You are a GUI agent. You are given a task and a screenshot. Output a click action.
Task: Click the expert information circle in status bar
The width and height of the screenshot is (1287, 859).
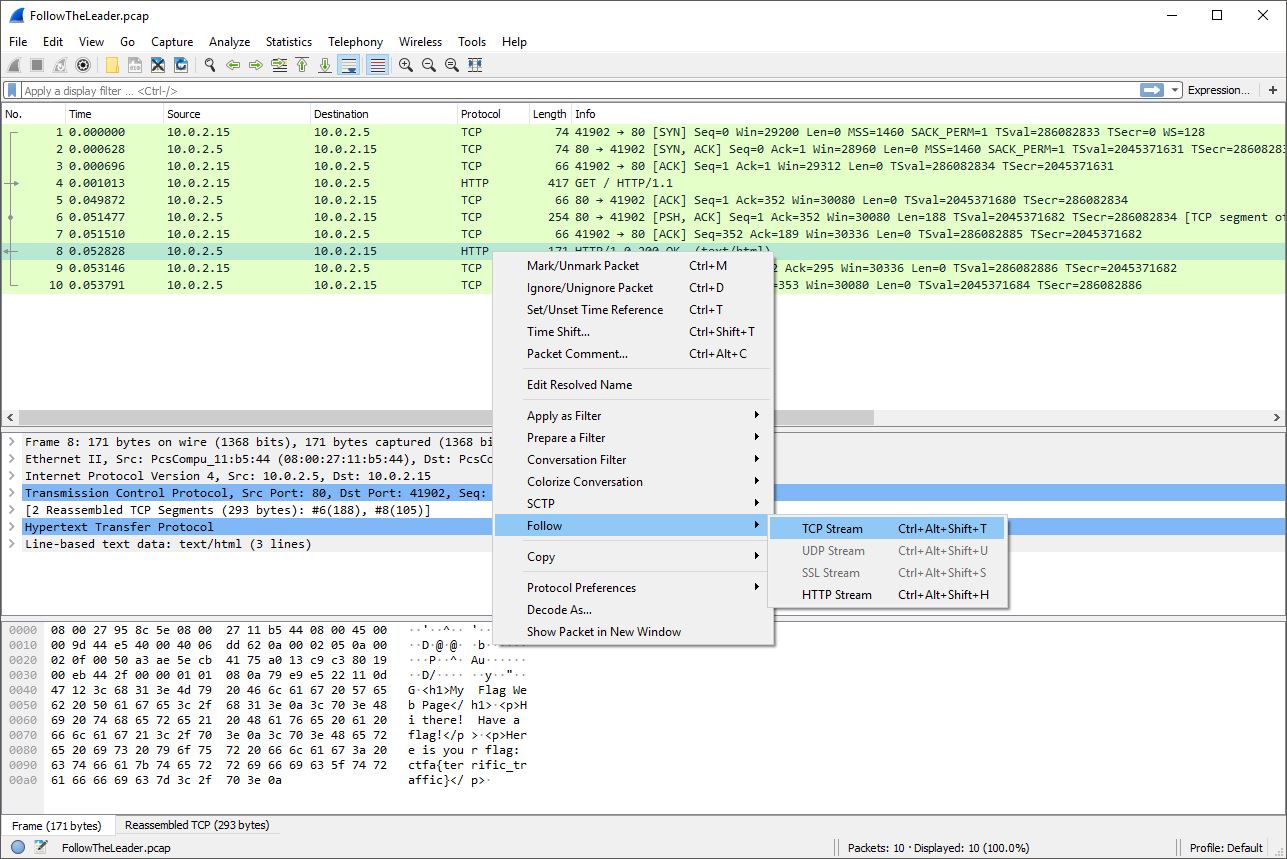18,848
